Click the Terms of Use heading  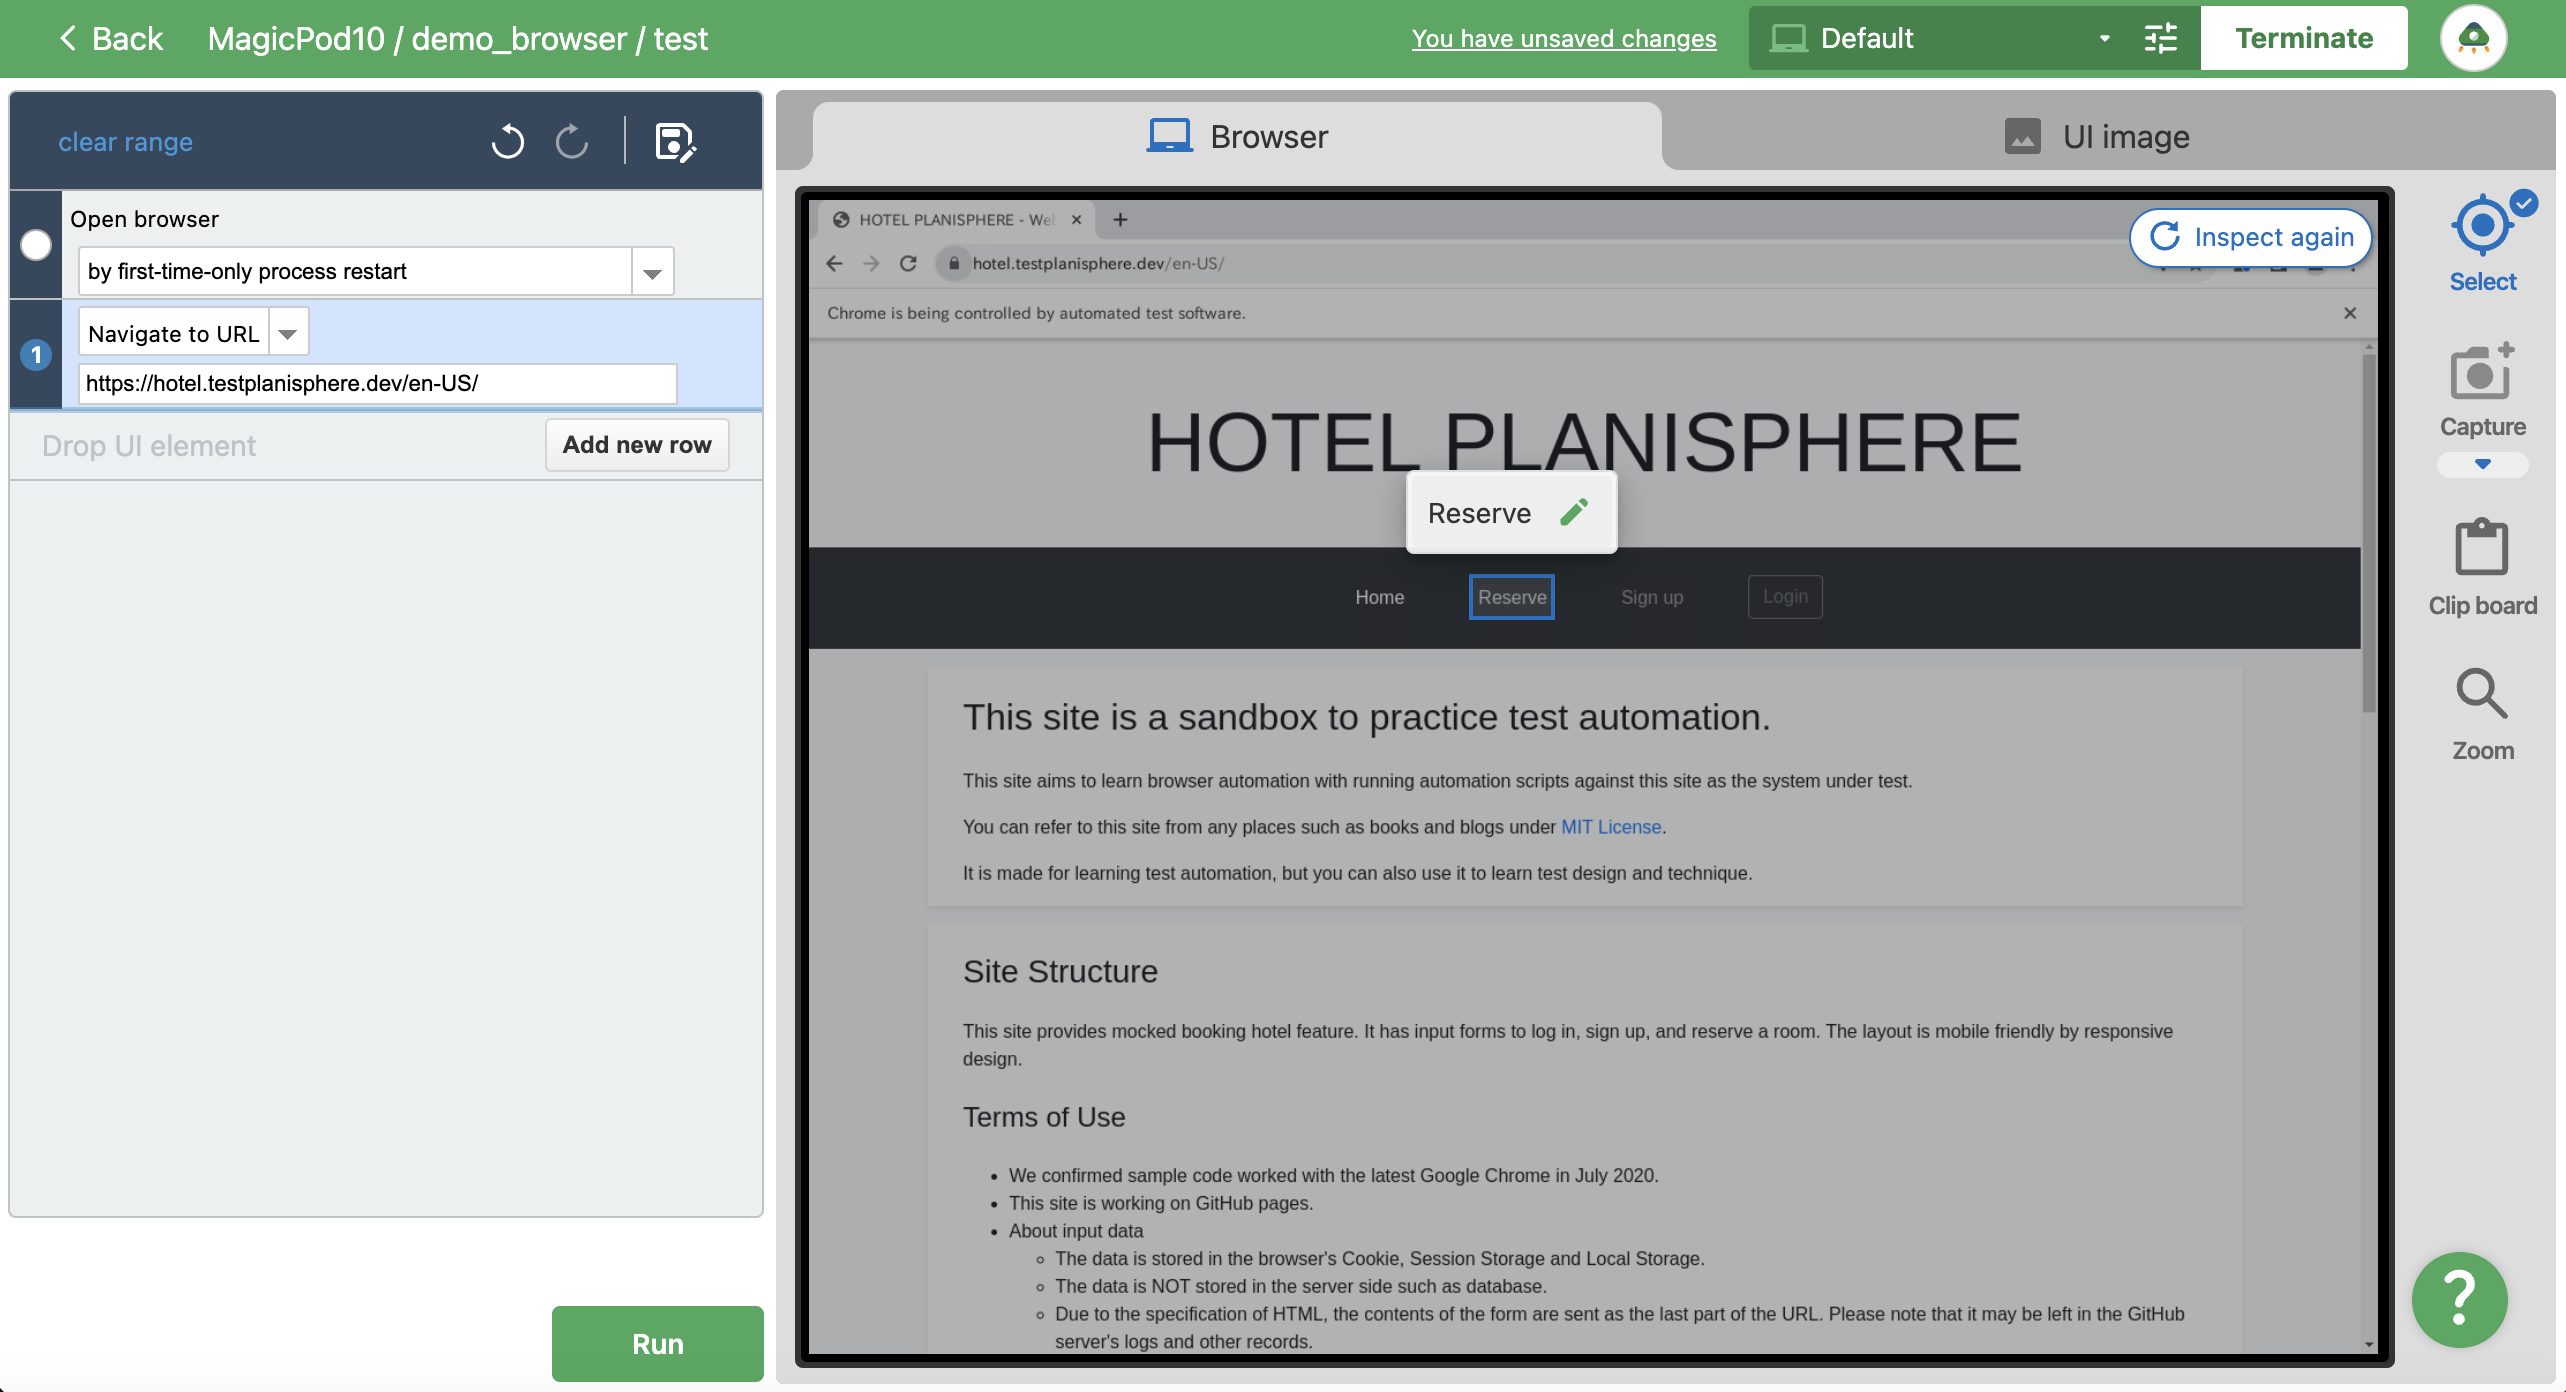[x=1044, y=1117]
